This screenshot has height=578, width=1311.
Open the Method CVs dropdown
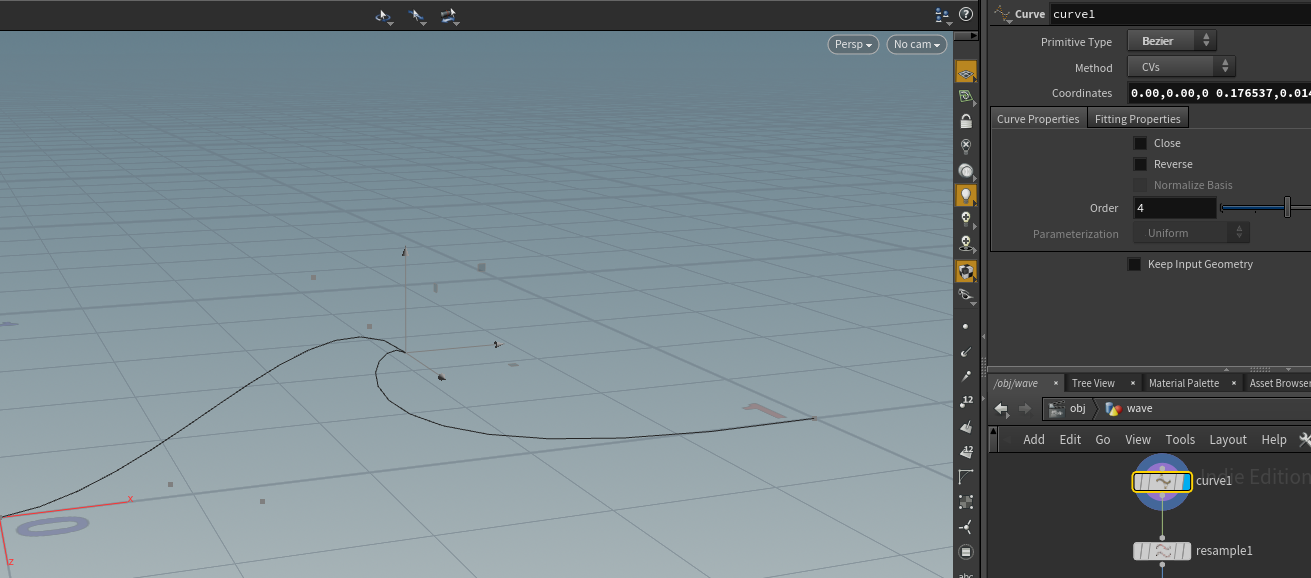[1182, 67]
